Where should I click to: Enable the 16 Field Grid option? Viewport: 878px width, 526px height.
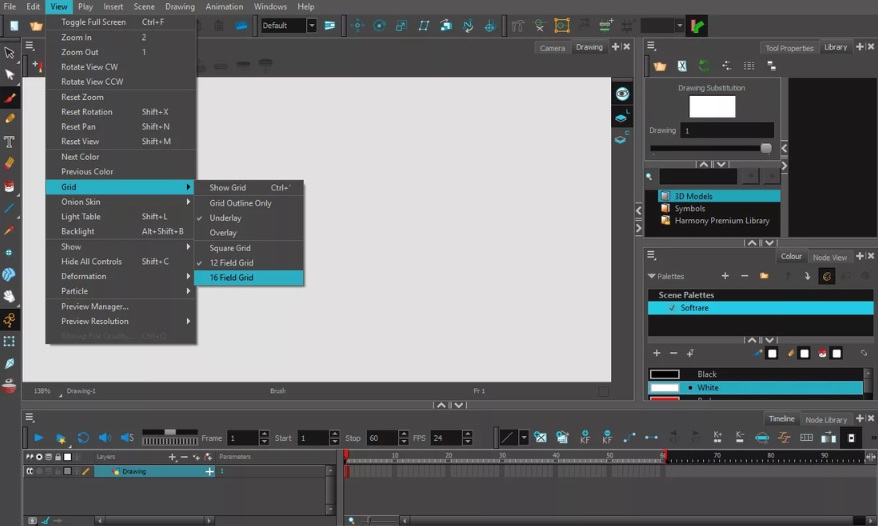[x=231, y=278]
